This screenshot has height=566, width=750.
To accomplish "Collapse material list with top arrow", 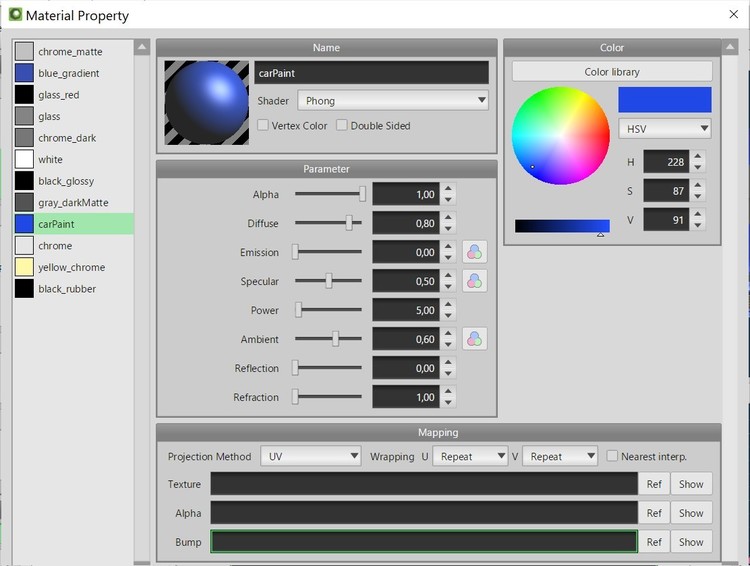I will pos(142,47).
